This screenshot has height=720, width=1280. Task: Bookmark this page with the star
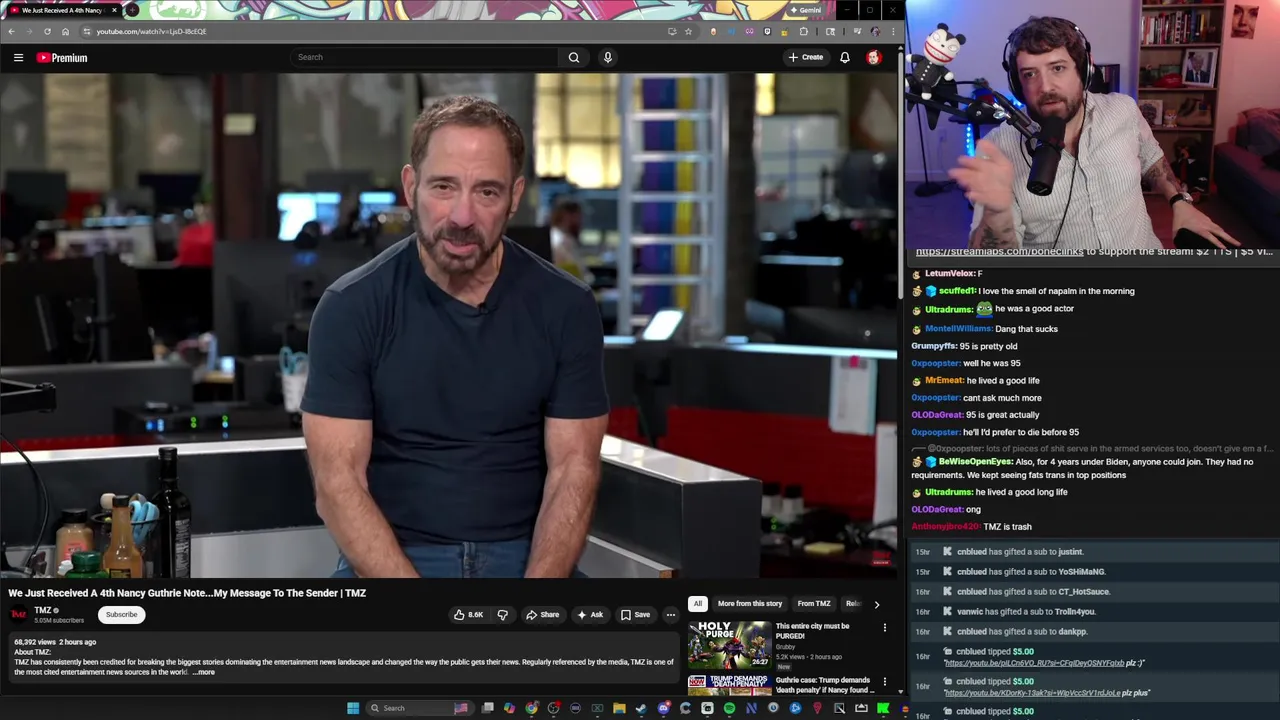(688, 31)
